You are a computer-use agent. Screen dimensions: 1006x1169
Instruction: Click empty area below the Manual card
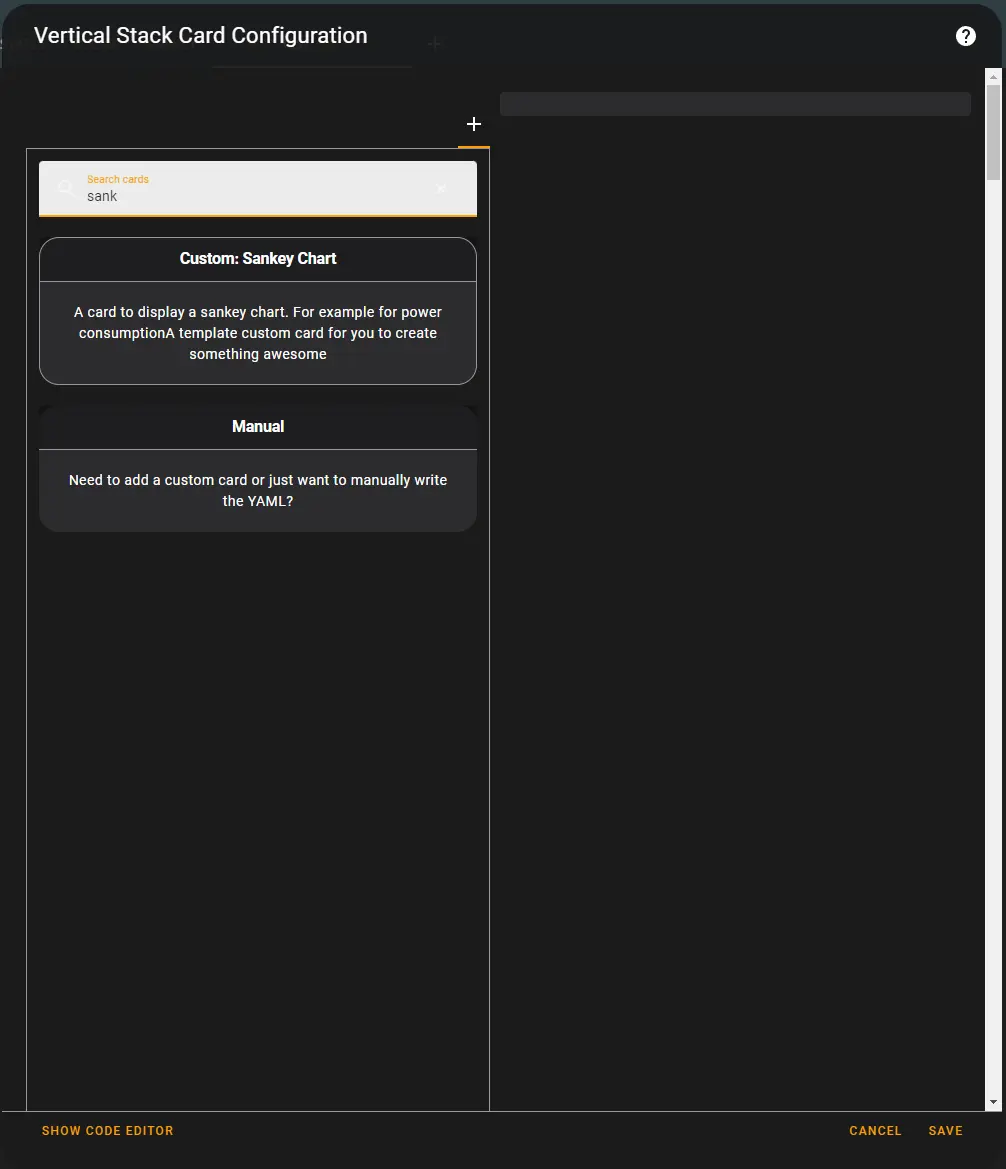click(258, 800)
